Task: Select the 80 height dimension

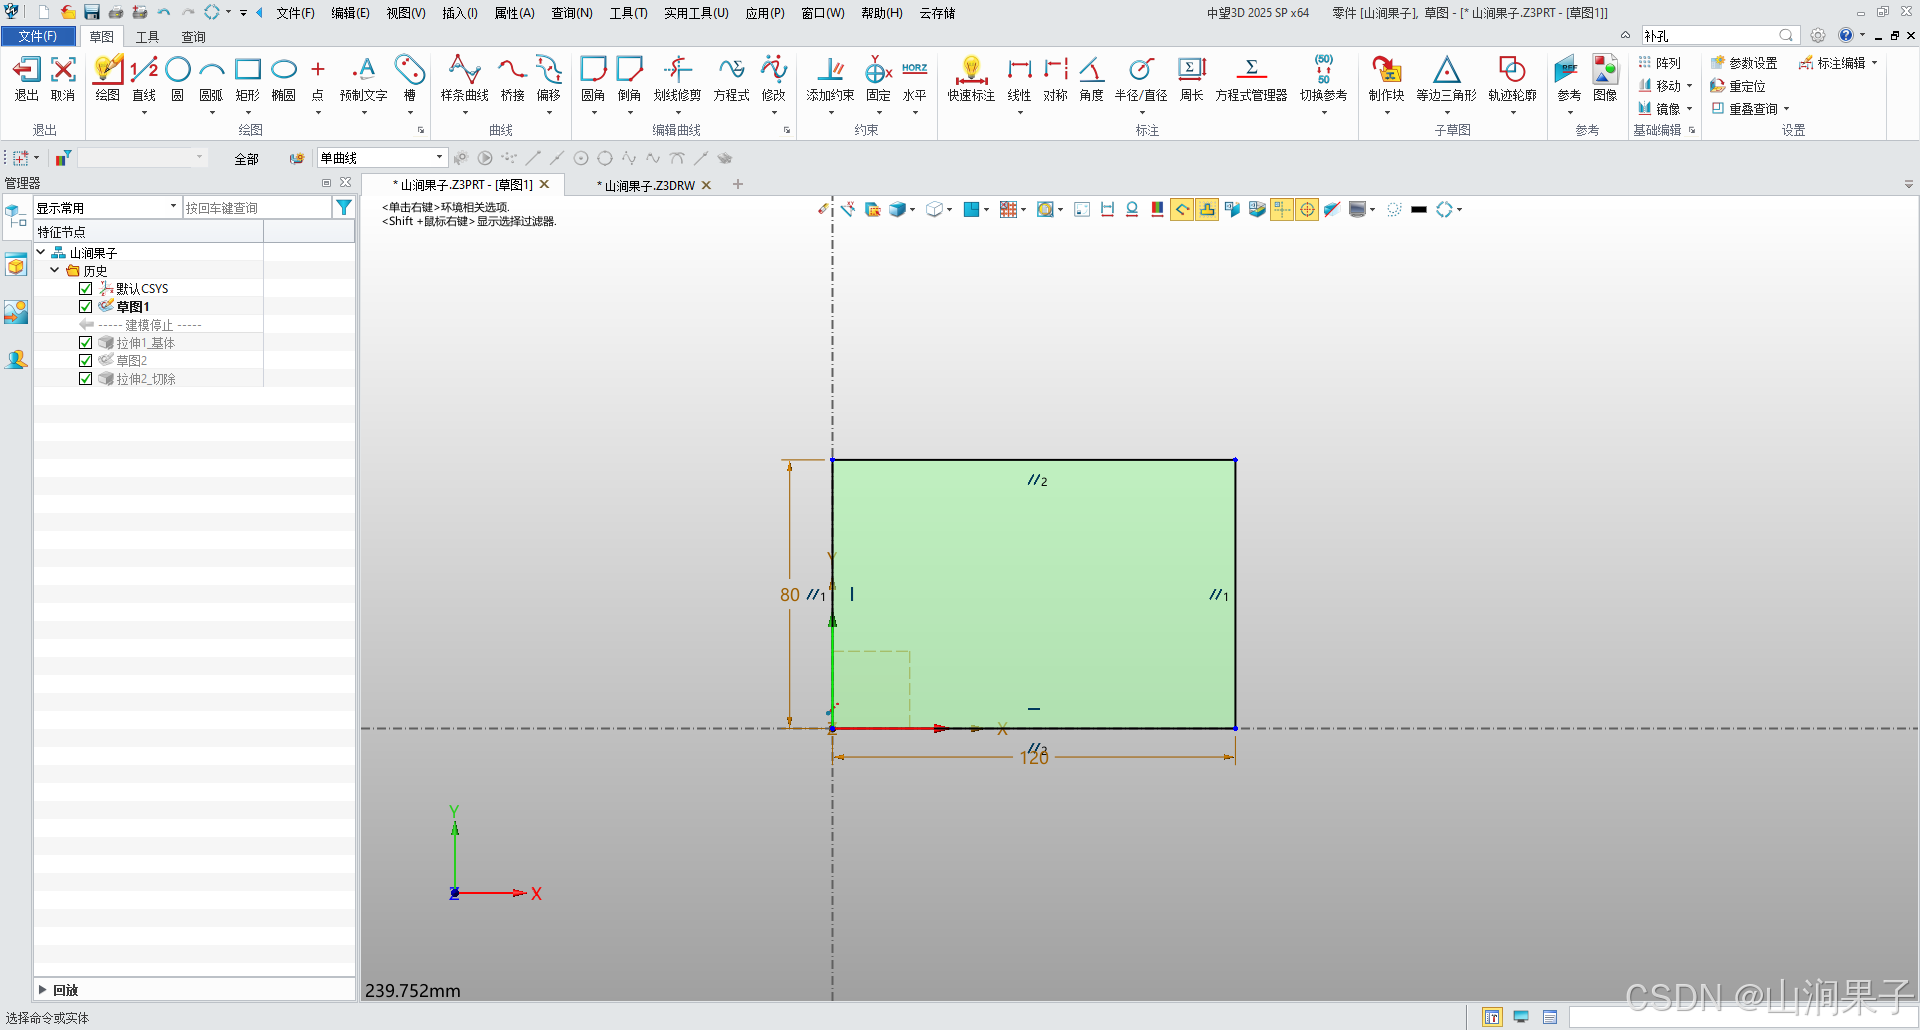Action: pos(790,594)
